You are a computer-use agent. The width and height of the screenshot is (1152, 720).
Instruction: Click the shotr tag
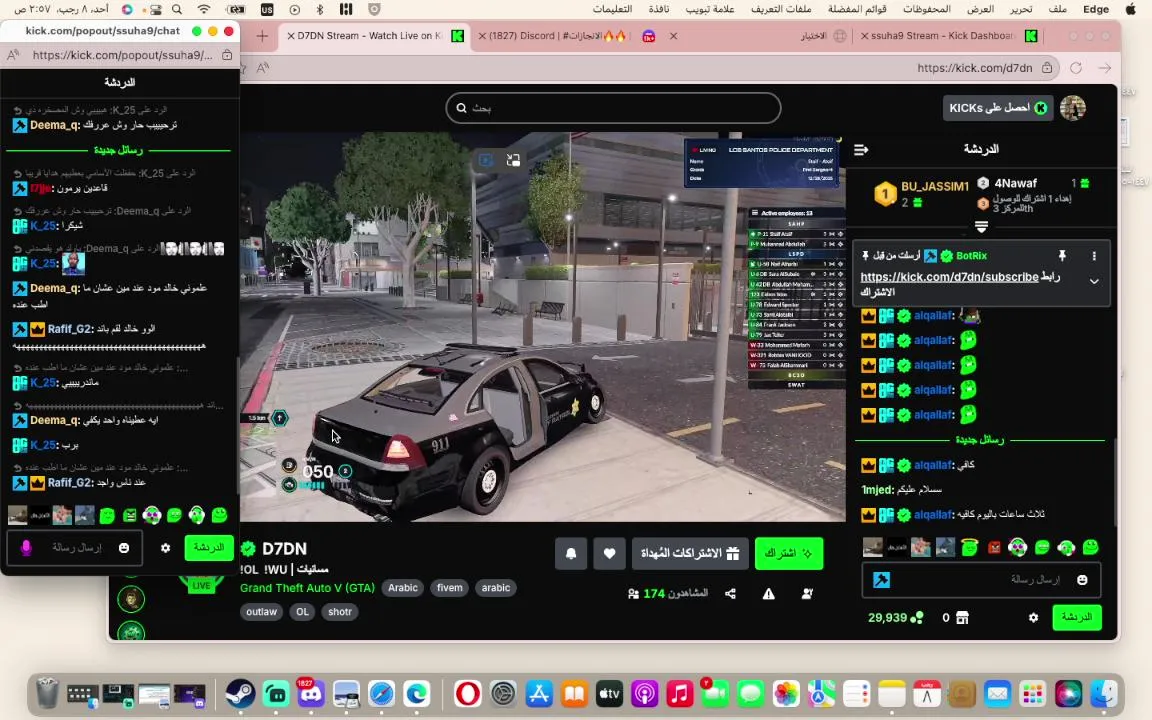[339, 611]
